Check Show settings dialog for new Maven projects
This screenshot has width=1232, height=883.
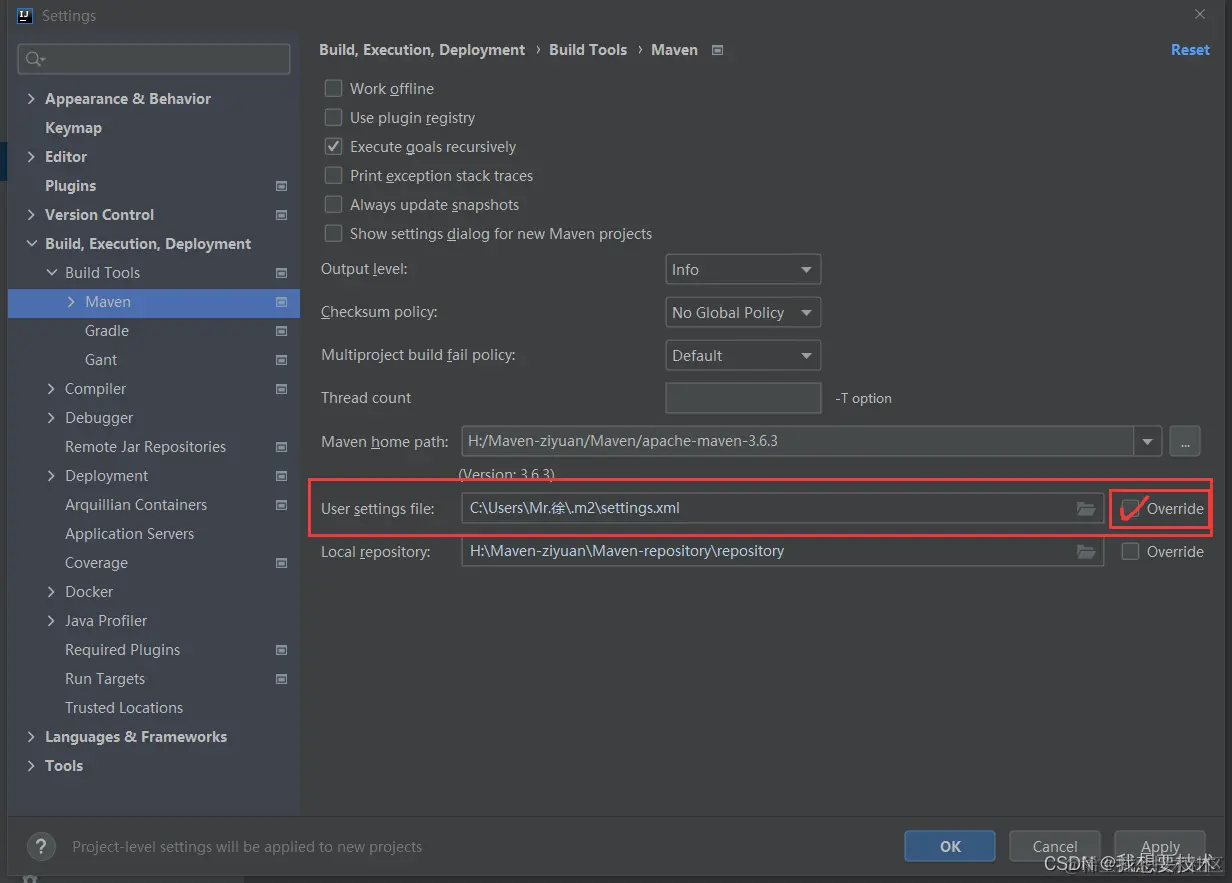click(x=333, y=234)
